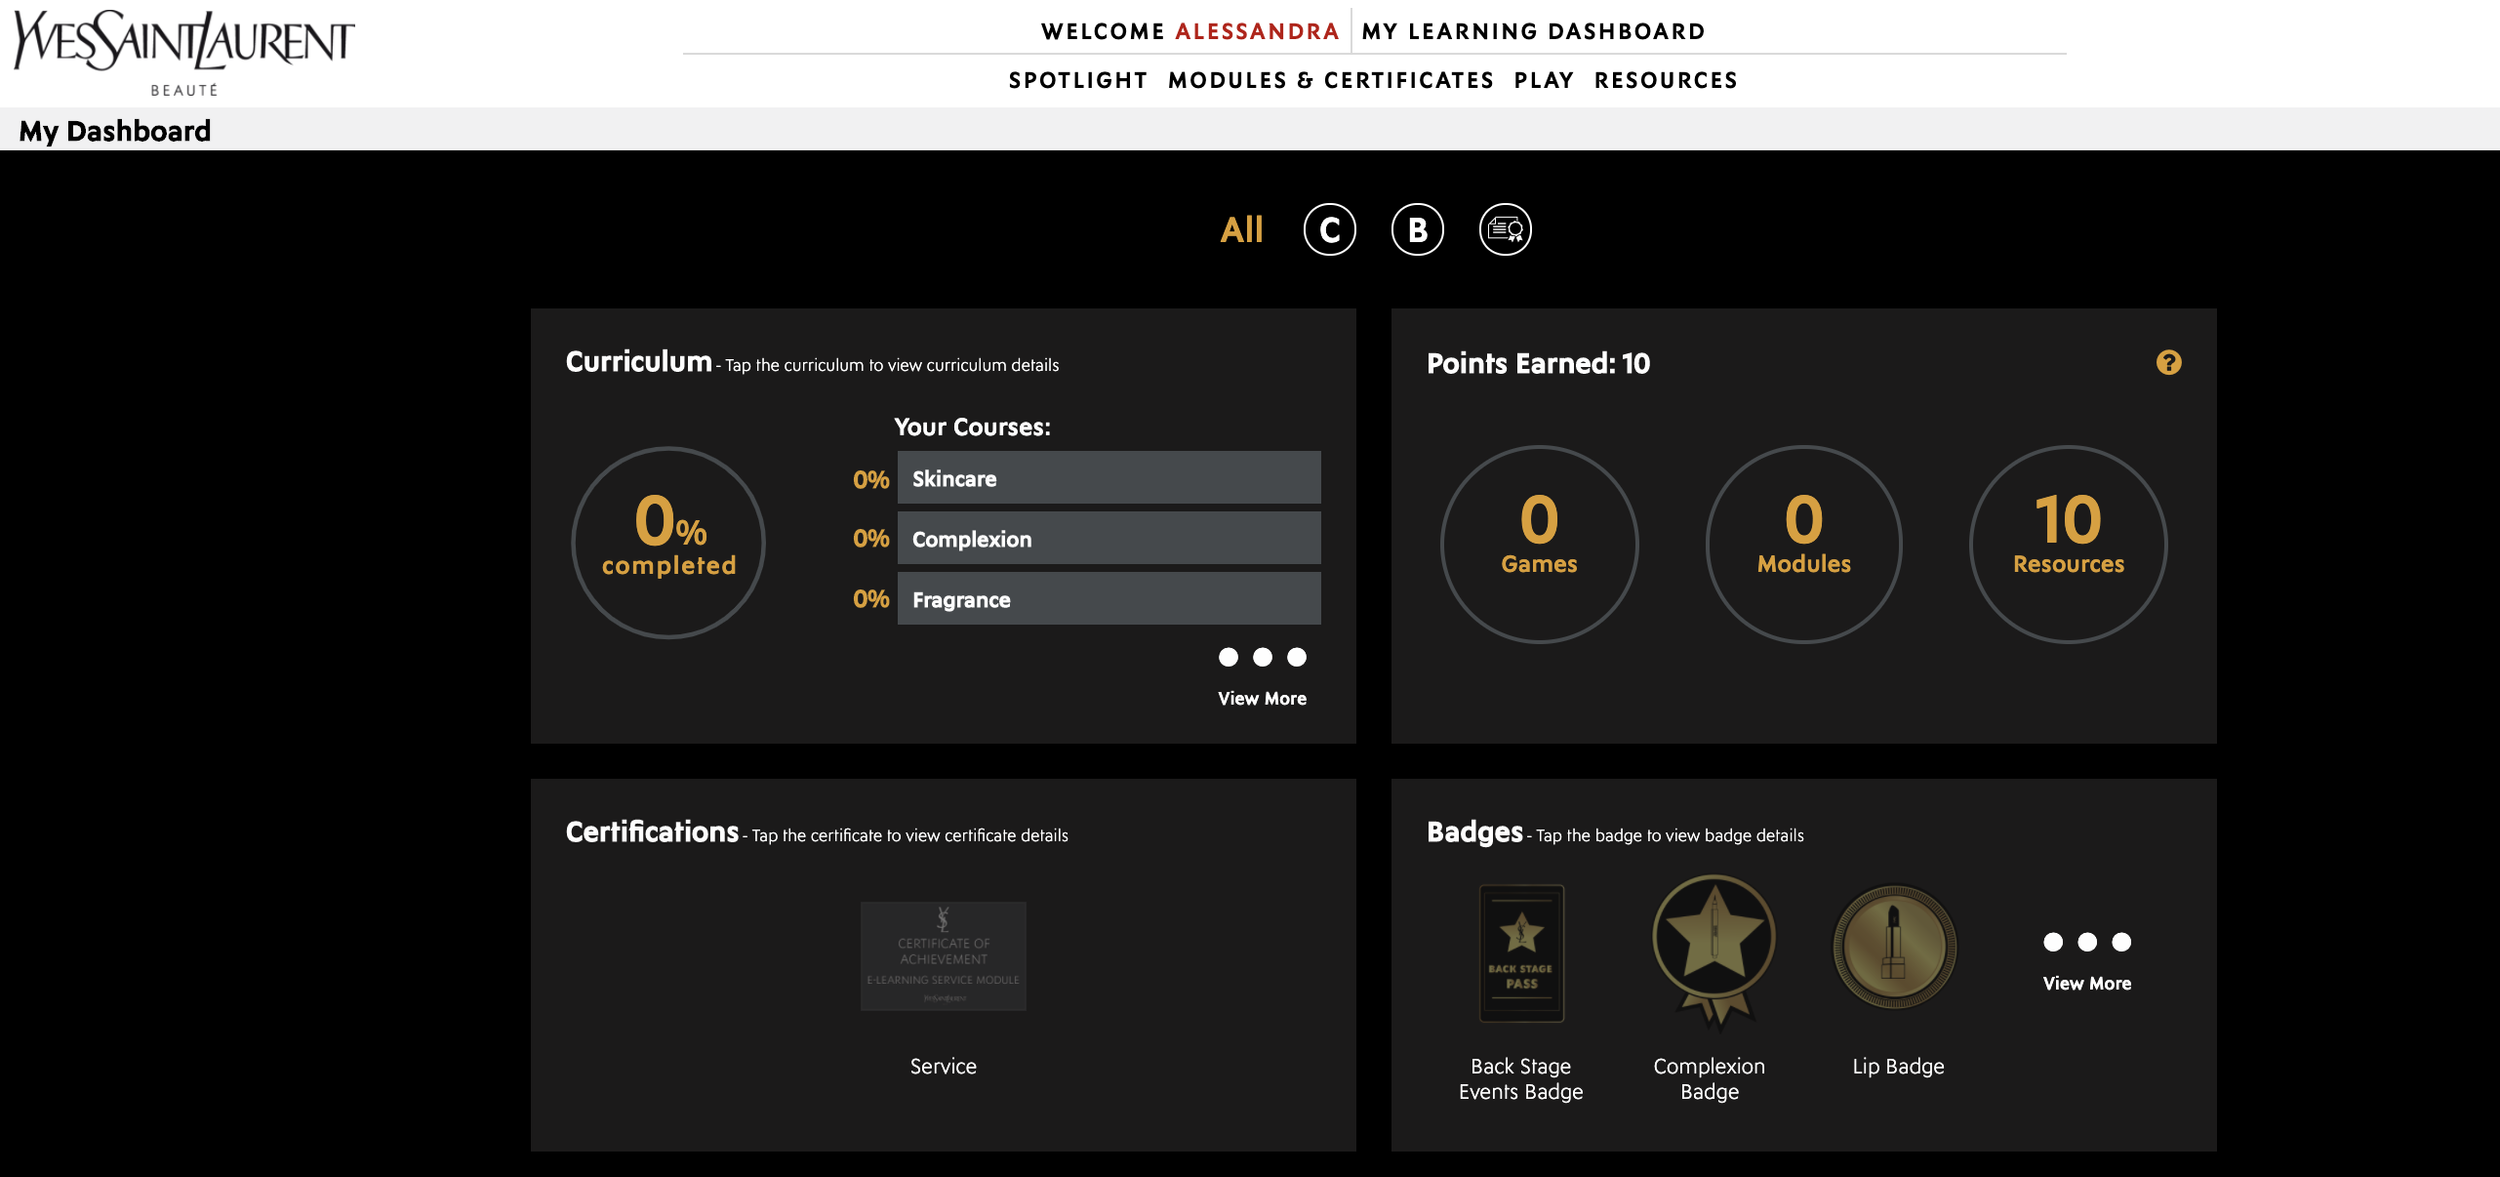Click the 'Points Earned: 10' heading
Screen dimensions: 2500x1177
1538,363
